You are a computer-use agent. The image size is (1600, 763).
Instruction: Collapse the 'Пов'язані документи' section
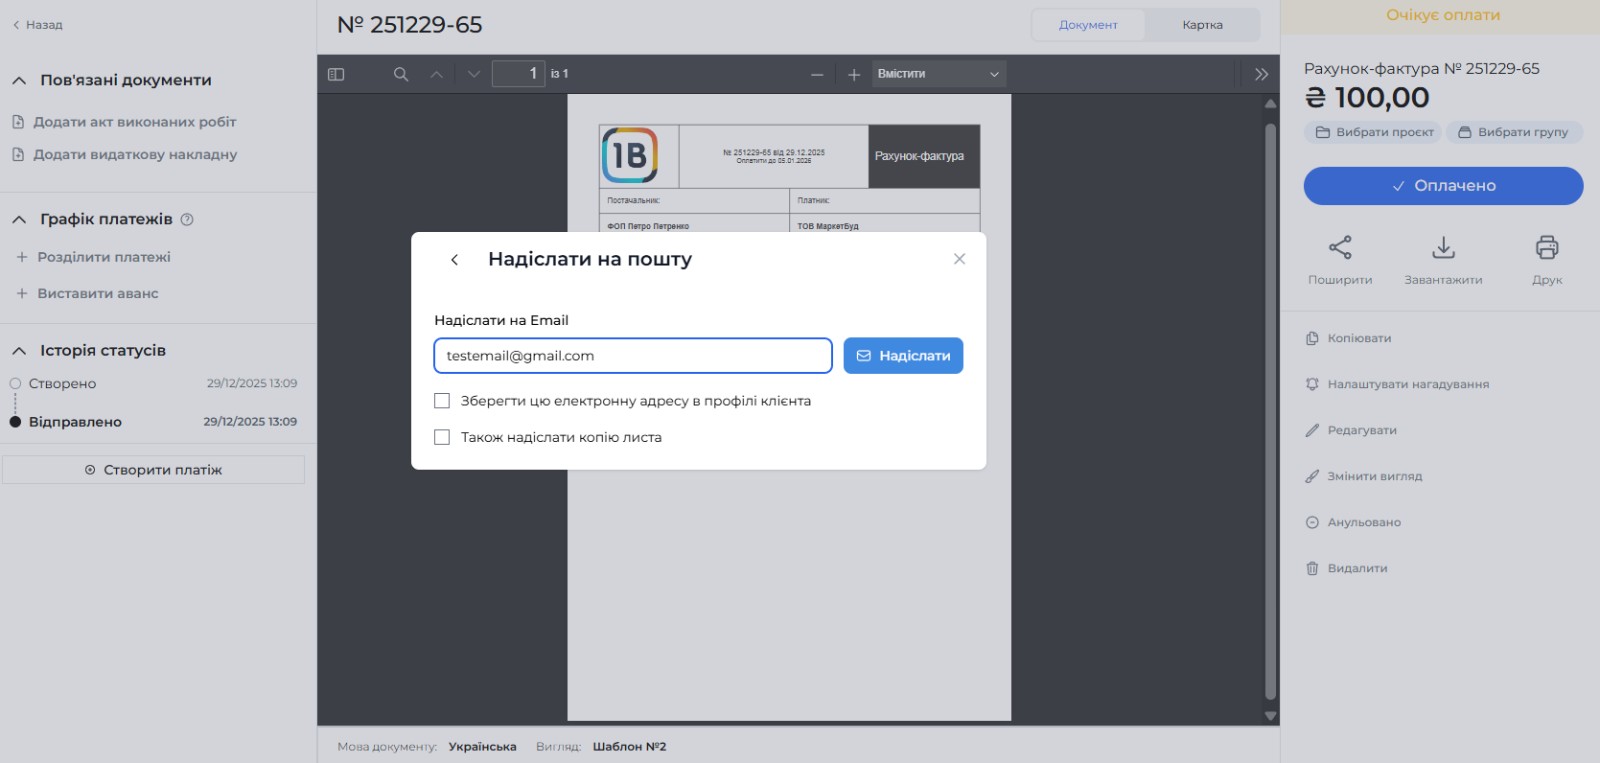point(19,80)
